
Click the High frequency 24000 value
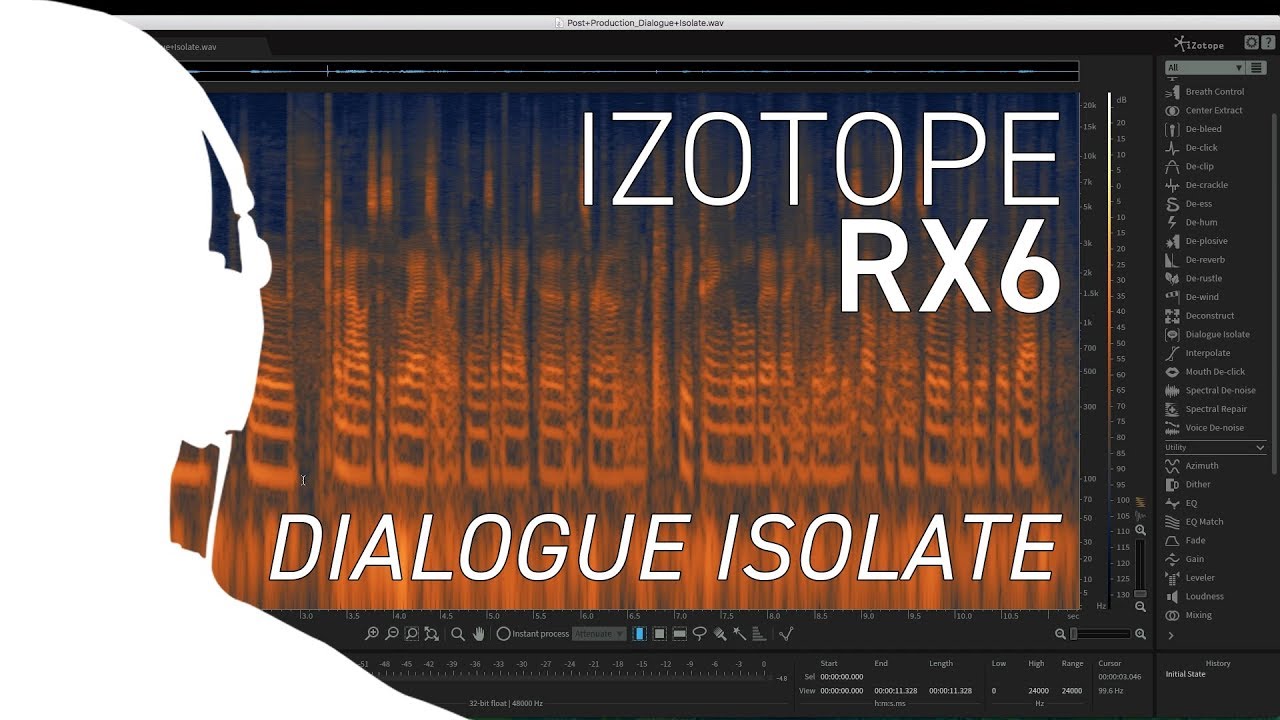(x=1038, y=690)
